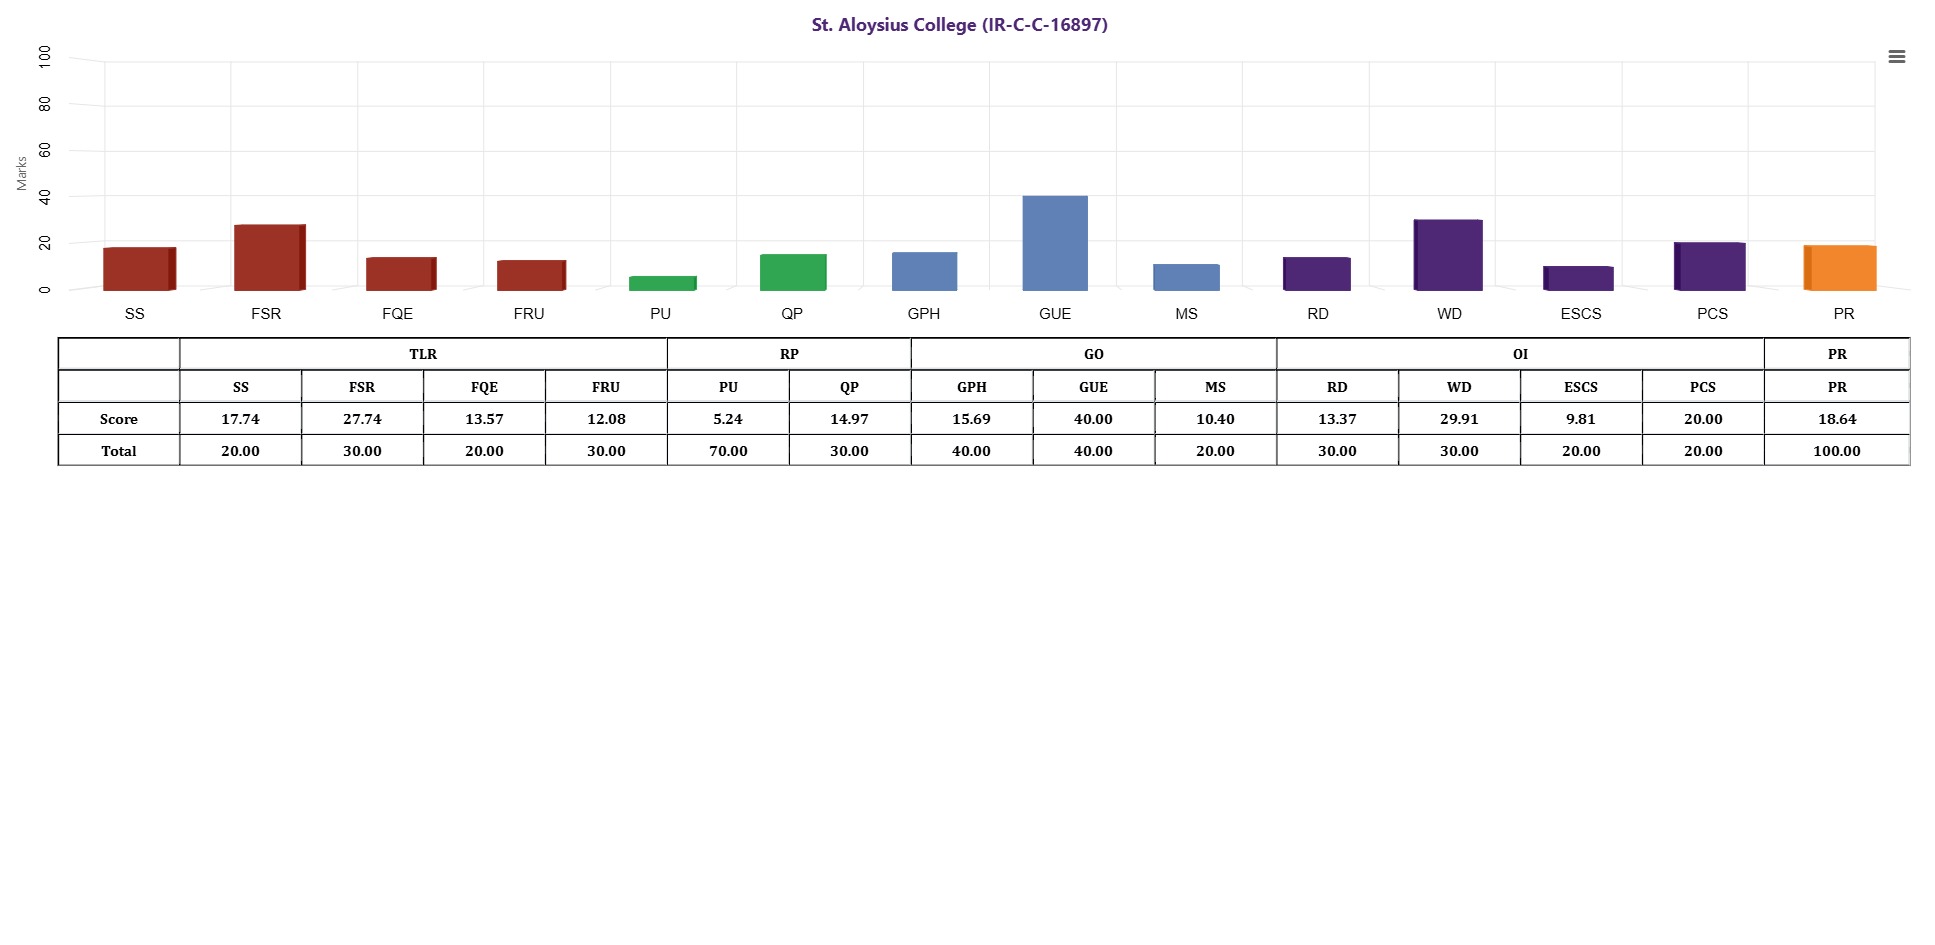Click the RD score 13.37
Viewport: 1935px width, 945px height.
[1338, 419]
